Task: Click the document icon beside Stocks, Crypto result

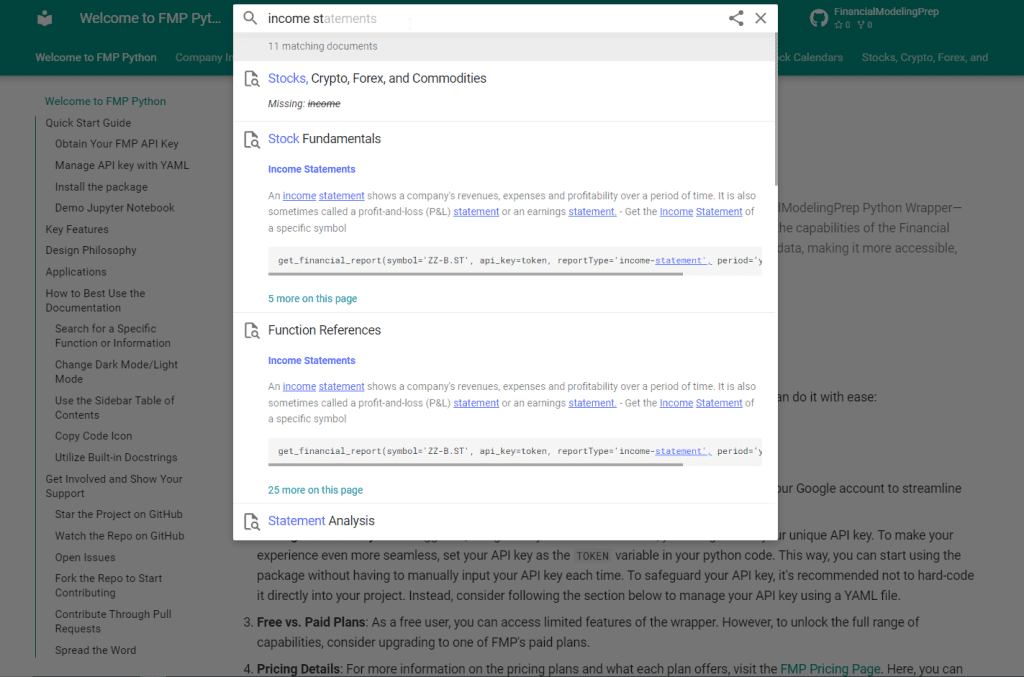Action: pos(252,79)
